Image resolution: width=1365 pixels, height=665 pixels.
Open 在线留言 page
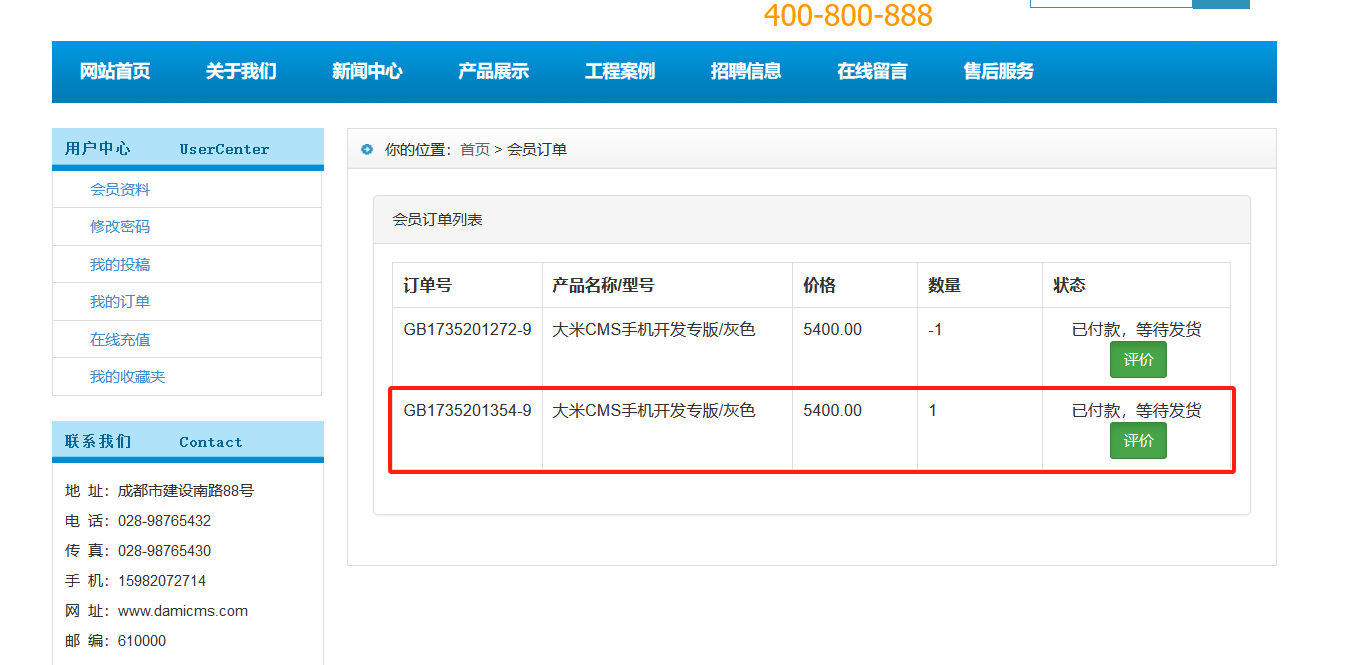tap(872, 71)
